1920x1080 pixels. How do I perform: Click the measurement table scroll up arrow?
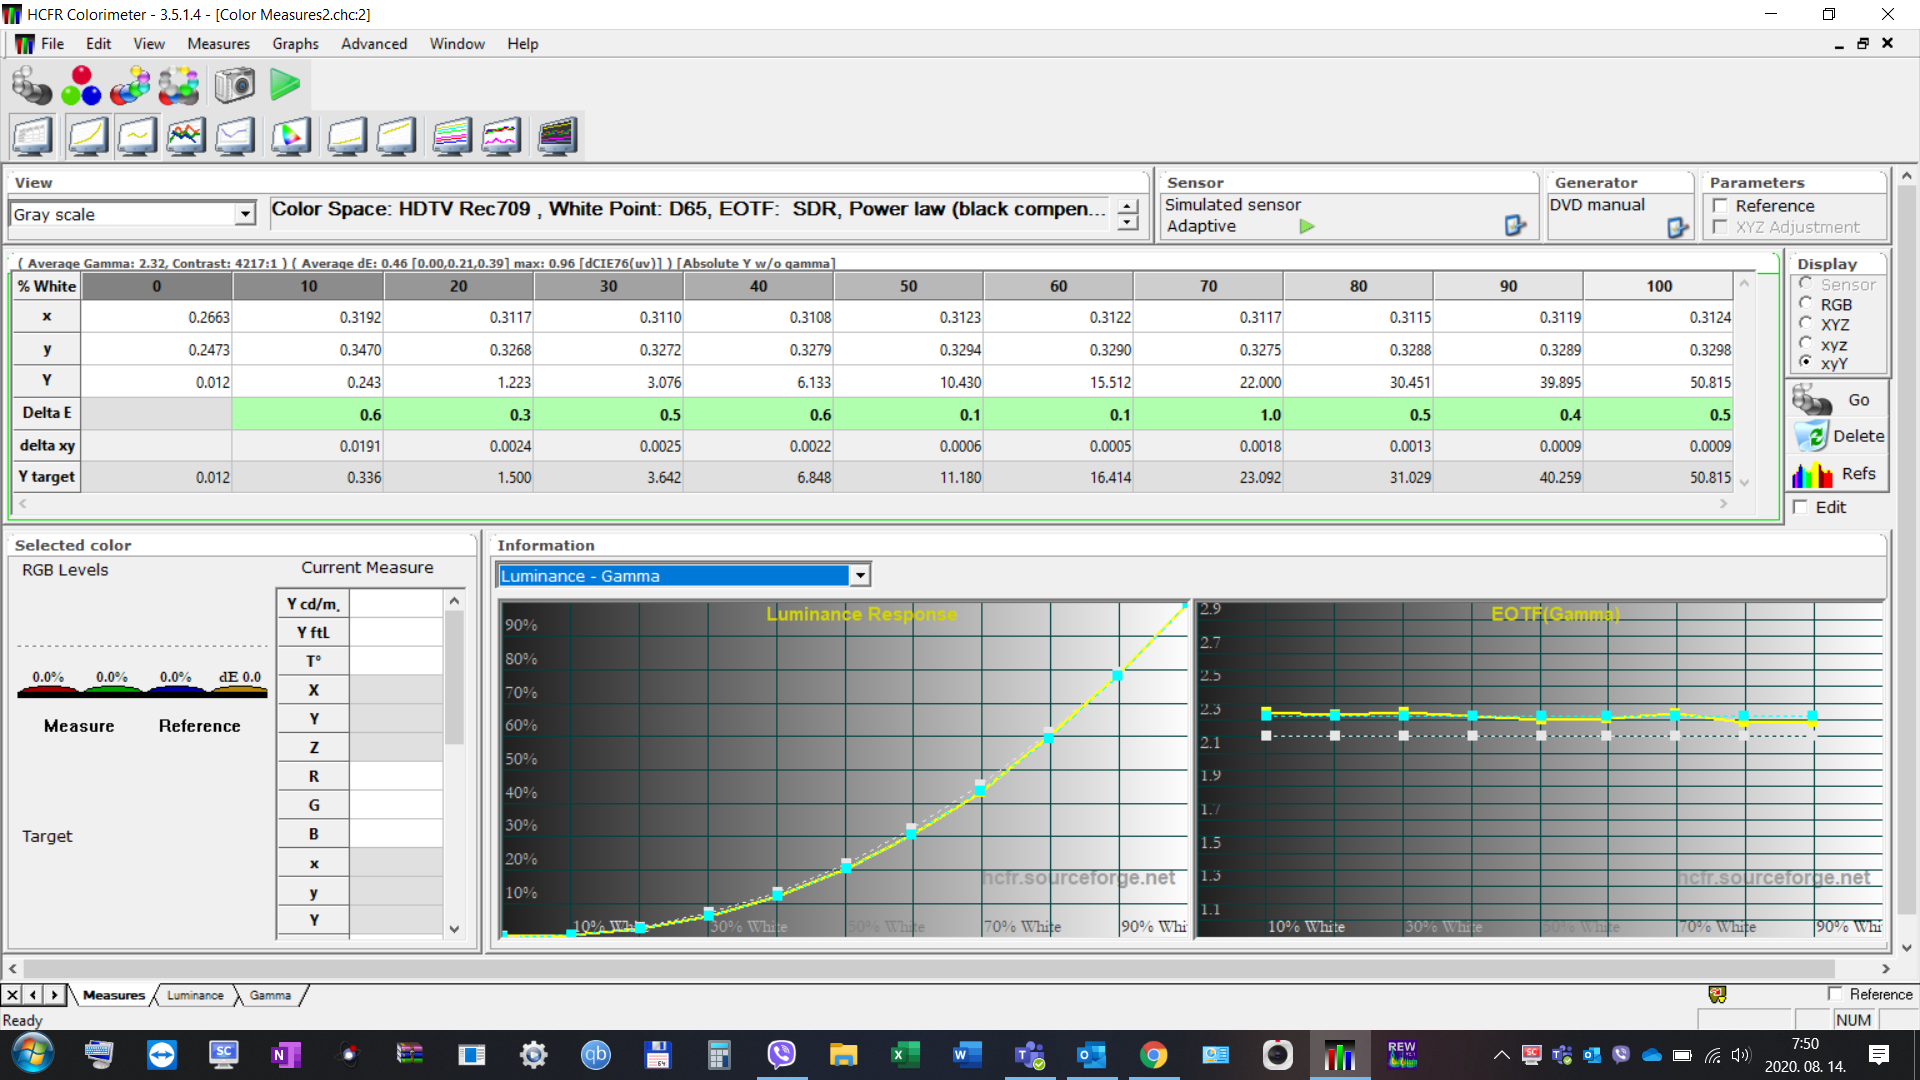(1744, 284)
